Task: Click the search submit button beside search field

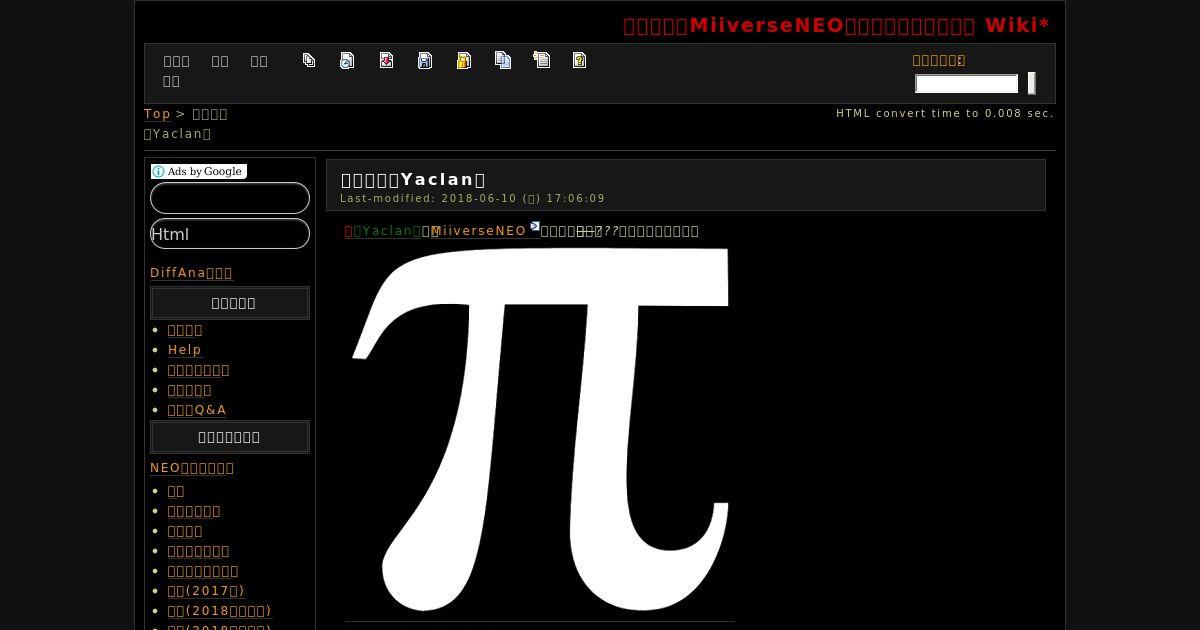Action: pos(1031,84)
